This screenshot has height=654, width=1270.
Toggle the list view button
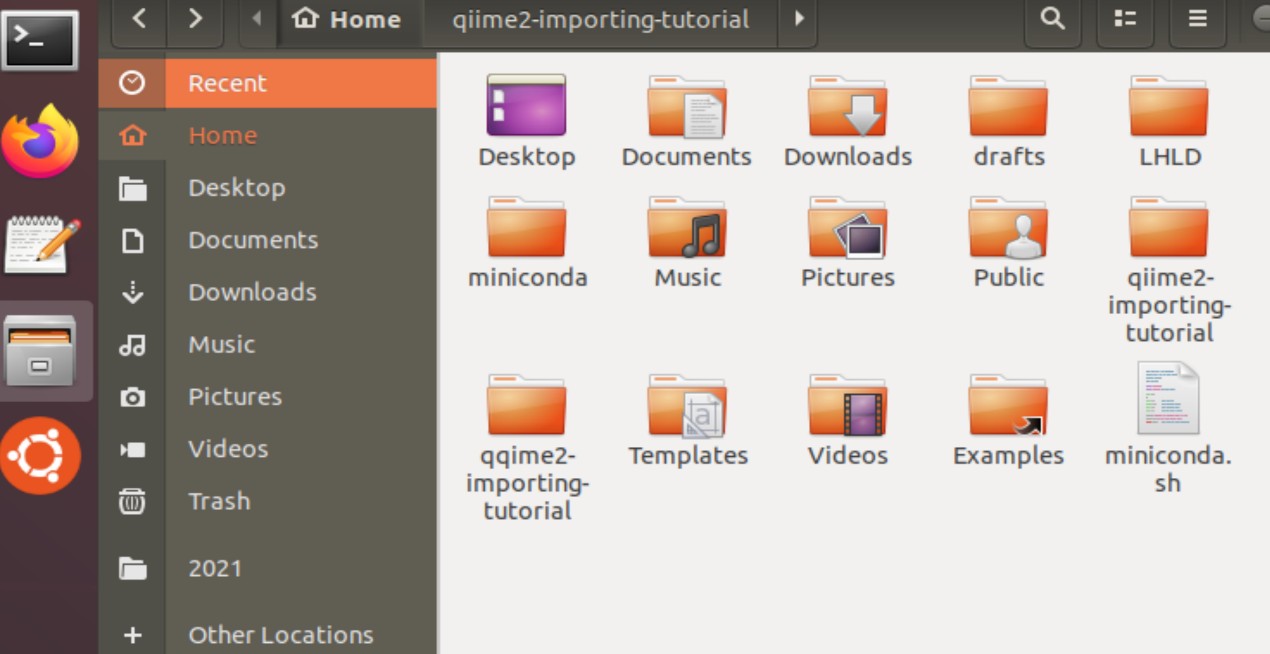pos(1125,19)
